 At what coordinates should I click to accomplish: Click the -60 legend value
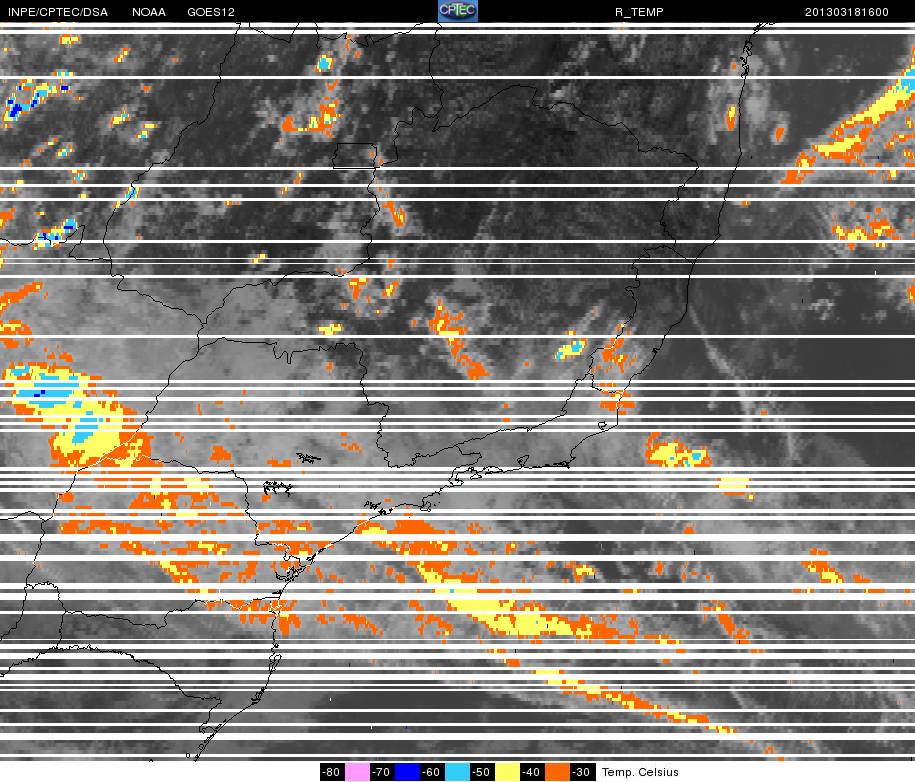point(432,771)
